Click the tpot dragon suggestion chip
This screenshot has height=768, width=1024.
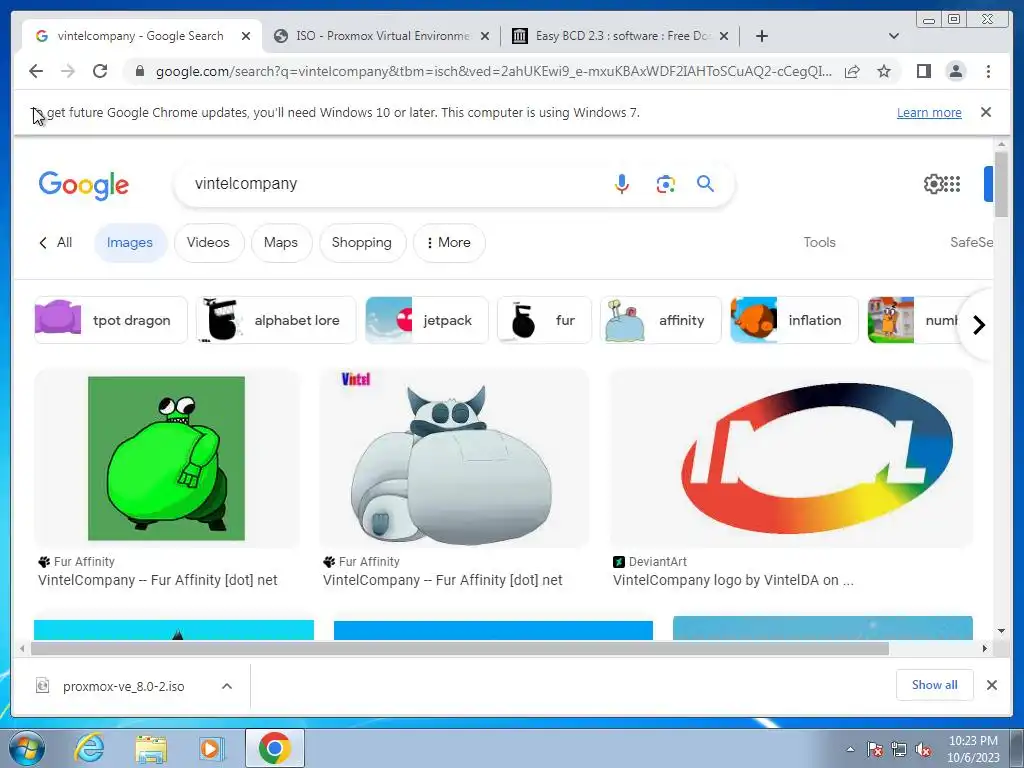[110, 320]
